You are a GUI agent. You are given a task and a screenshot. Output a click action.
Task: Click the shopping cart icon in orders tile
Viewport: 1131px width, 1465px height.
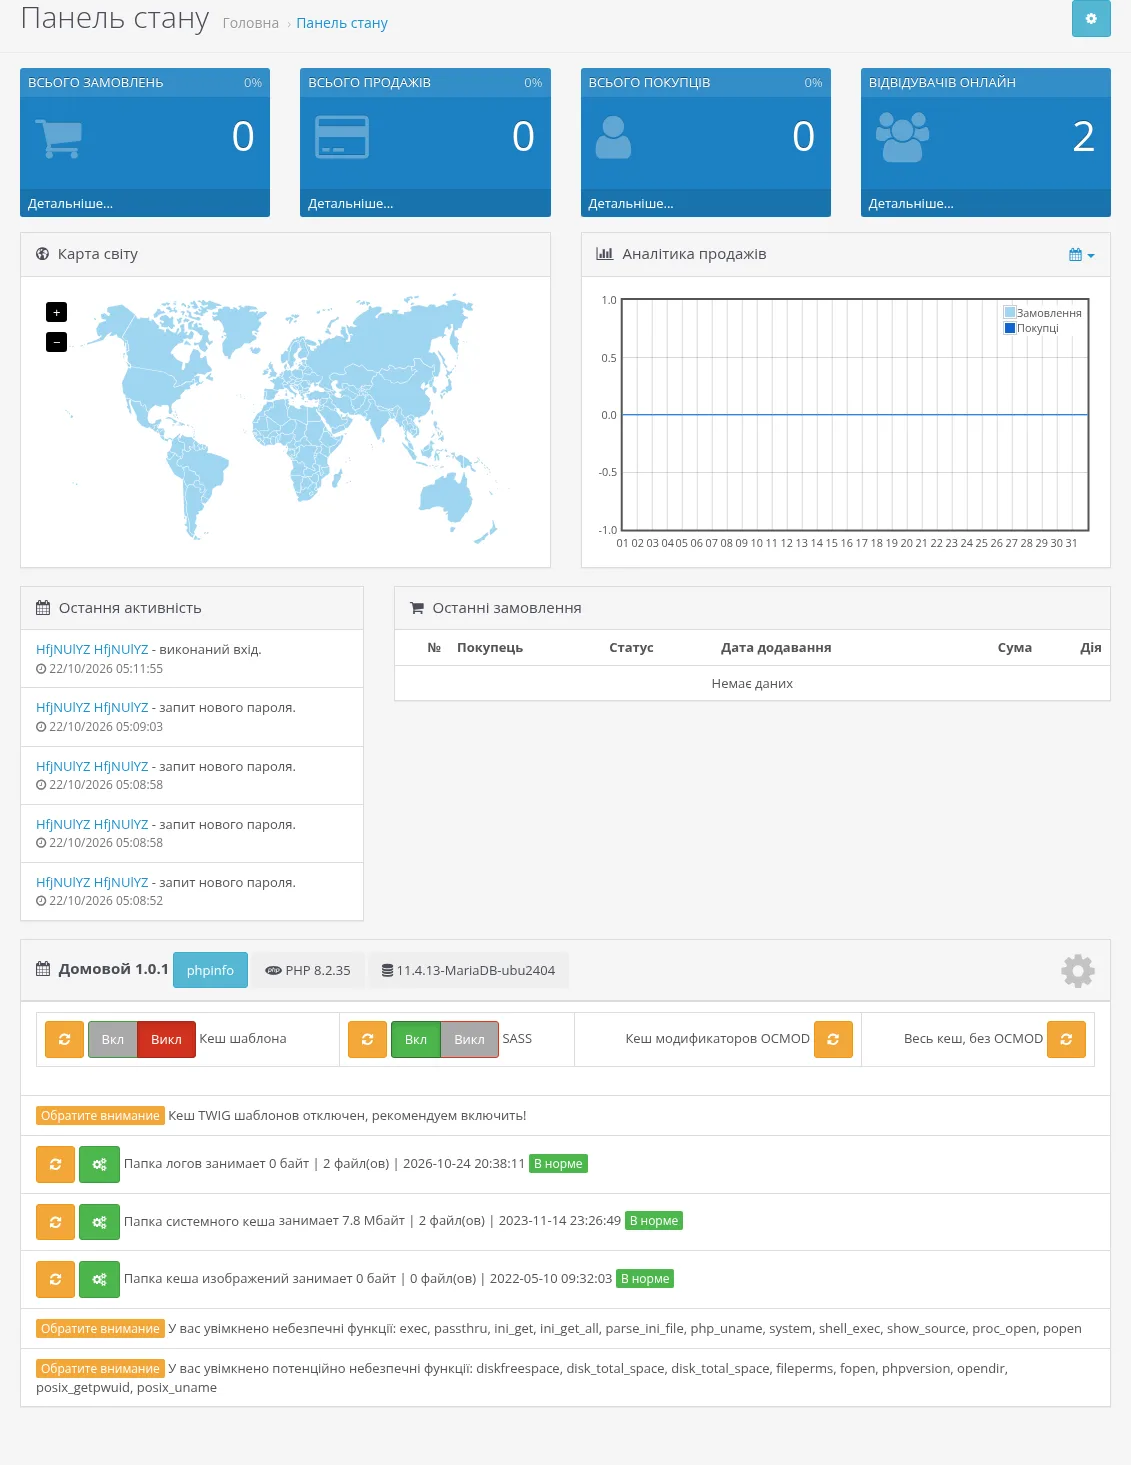point(58,138)
